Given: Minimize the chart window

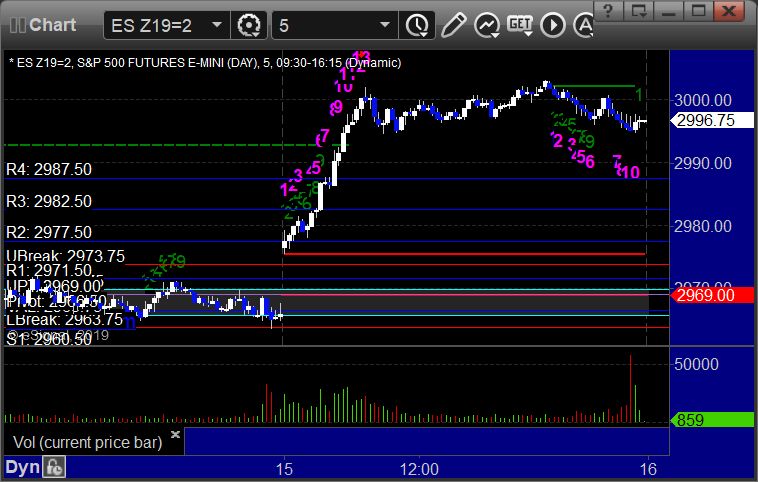Looking at the screenshot, I should coord(669,11).
